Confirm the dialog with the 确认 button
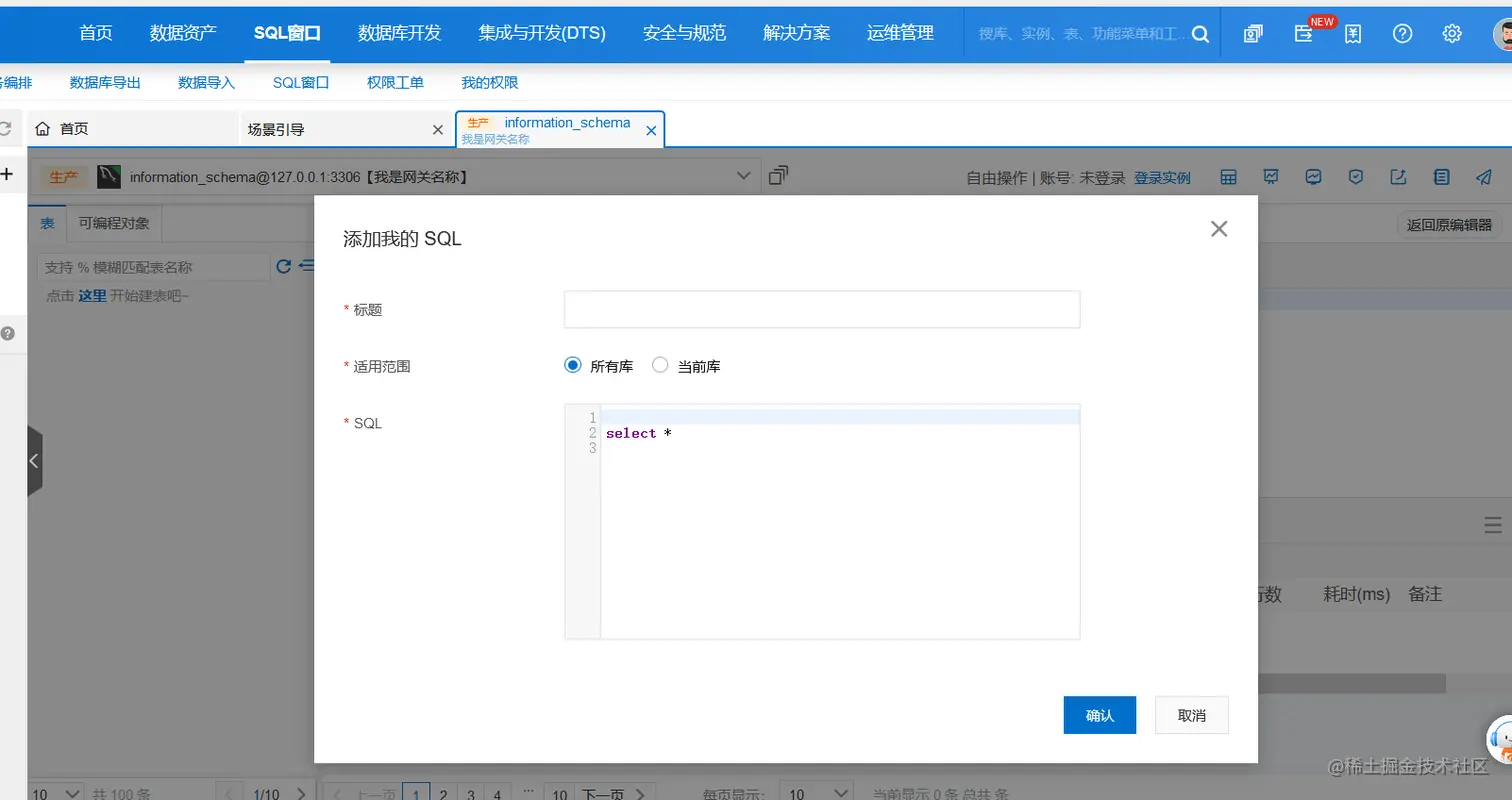Viewport: 1512px width, 800px height. coord(1099,715)
